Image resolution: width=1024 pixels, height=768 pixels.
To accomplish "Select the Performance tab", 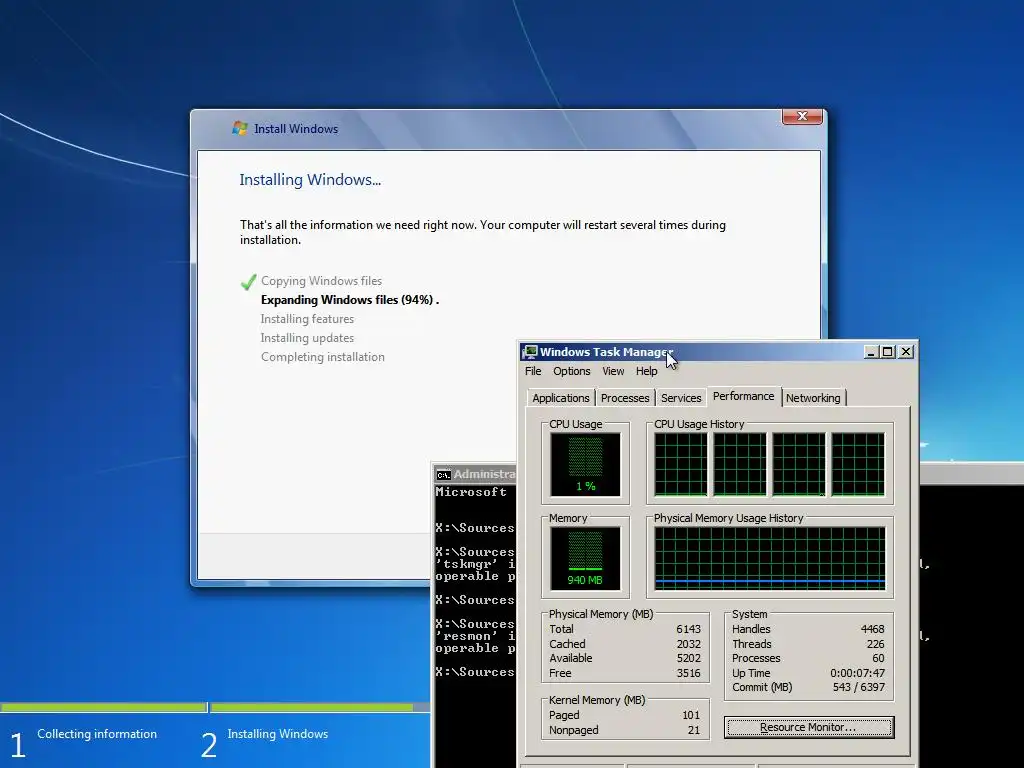I will pos(743,396).
